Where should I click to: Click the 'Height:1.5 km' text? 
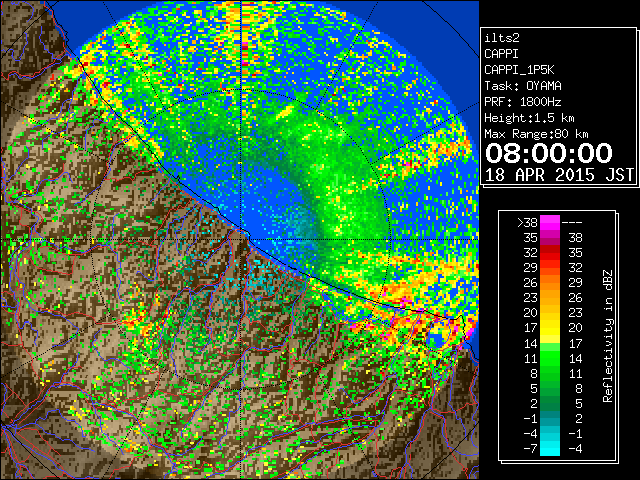[x=529, y=118]
